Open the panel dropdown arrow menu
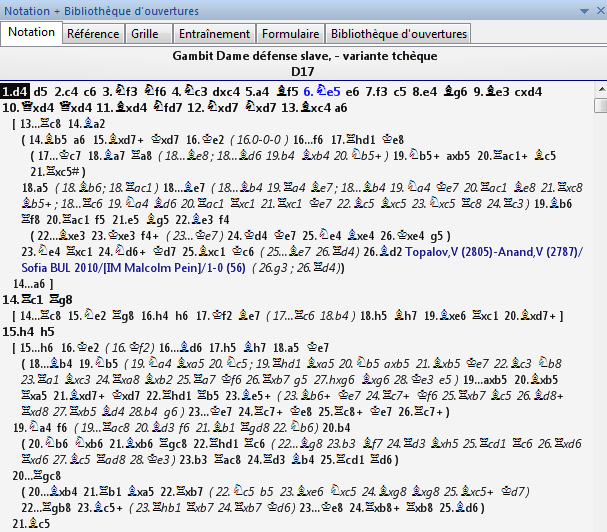The image size is (607, 532). (x=585, y=11)
